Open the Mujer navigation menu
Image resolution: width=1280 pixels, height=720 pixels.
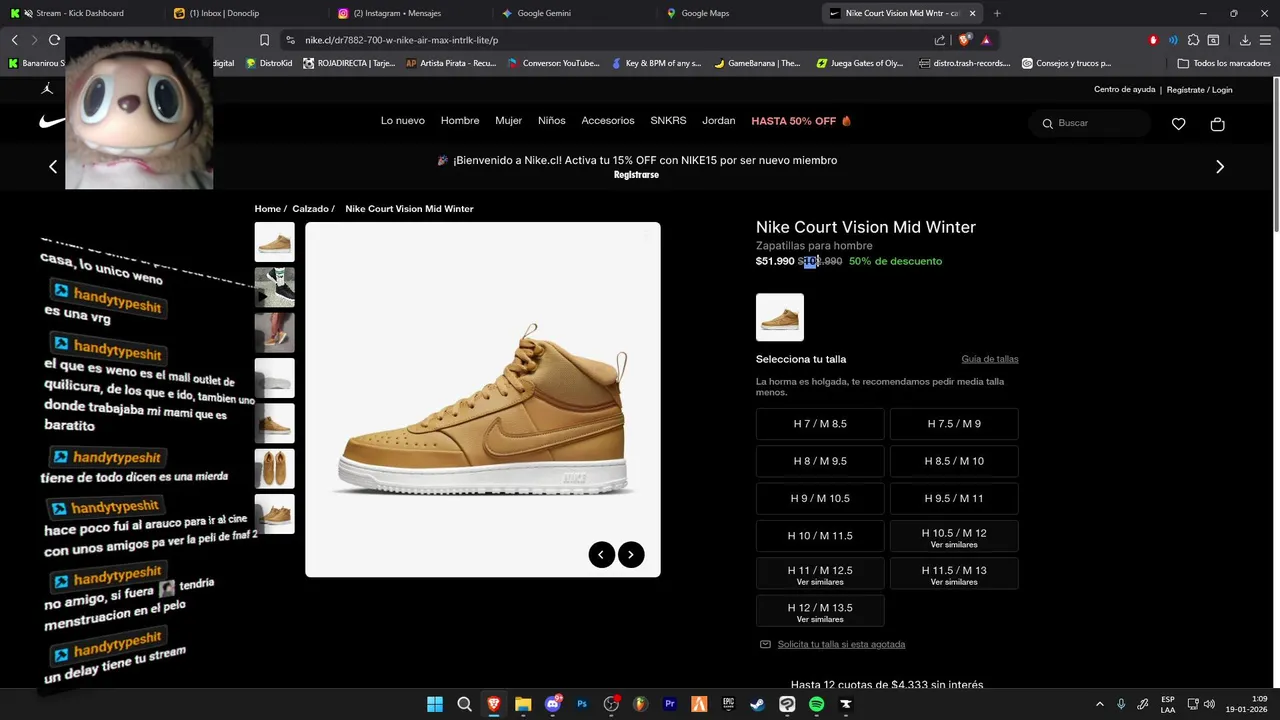pyautogui.click(x=508, y=121)
